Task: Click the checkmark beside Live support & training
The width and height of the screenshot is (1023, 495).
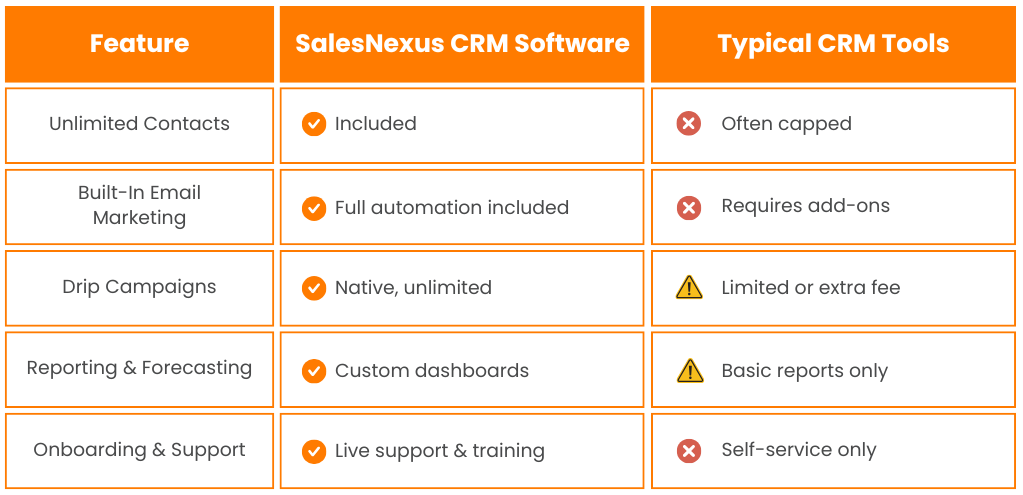Action: point(314,451)
